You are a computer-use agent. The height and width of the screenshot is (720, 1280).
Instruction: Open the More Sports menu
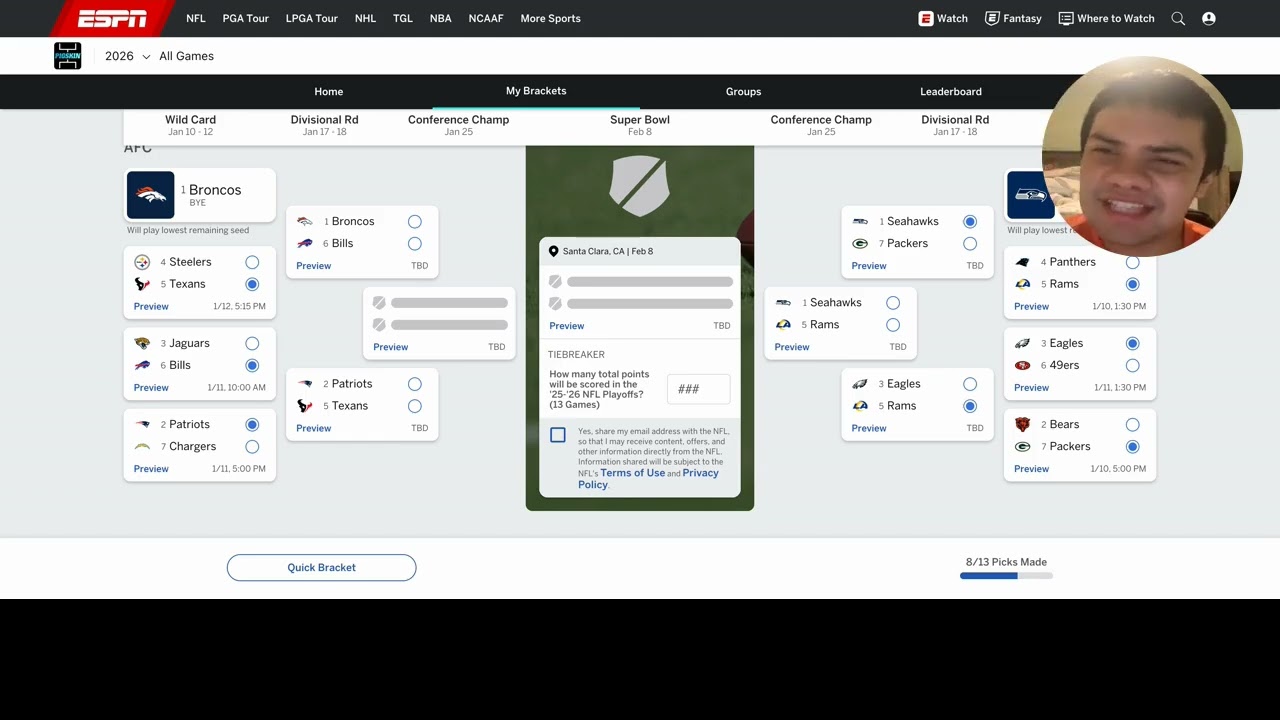tap(550, 18)
